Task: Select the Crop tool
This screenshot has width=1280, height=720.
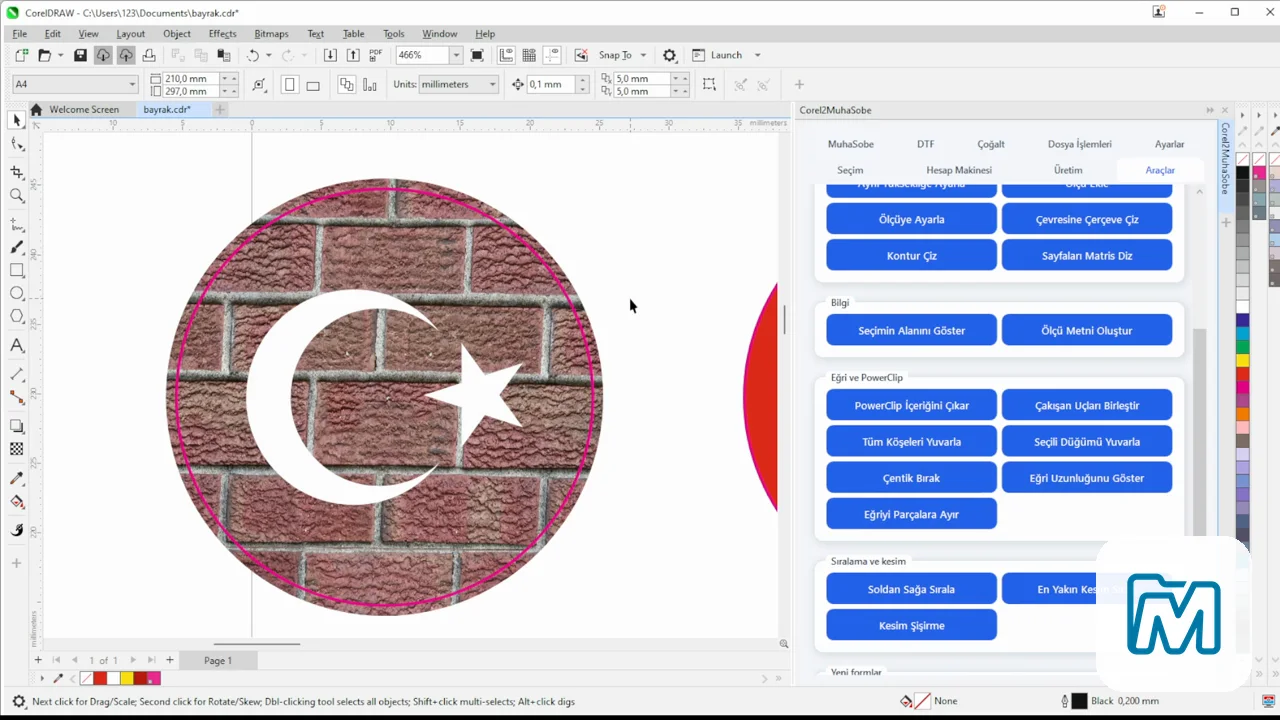Action: (x=16, y=172)
